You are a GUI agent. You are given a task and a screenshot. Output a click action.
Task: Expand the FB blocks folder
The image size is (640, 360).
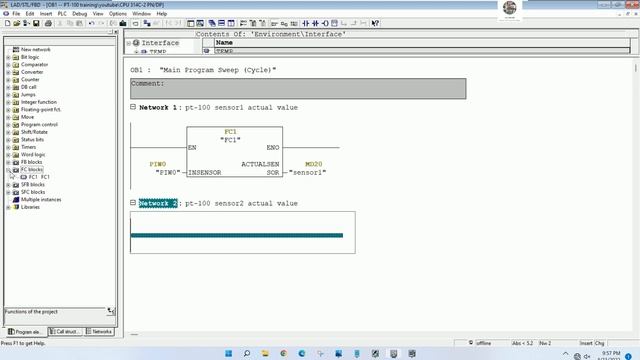(8, 162)
